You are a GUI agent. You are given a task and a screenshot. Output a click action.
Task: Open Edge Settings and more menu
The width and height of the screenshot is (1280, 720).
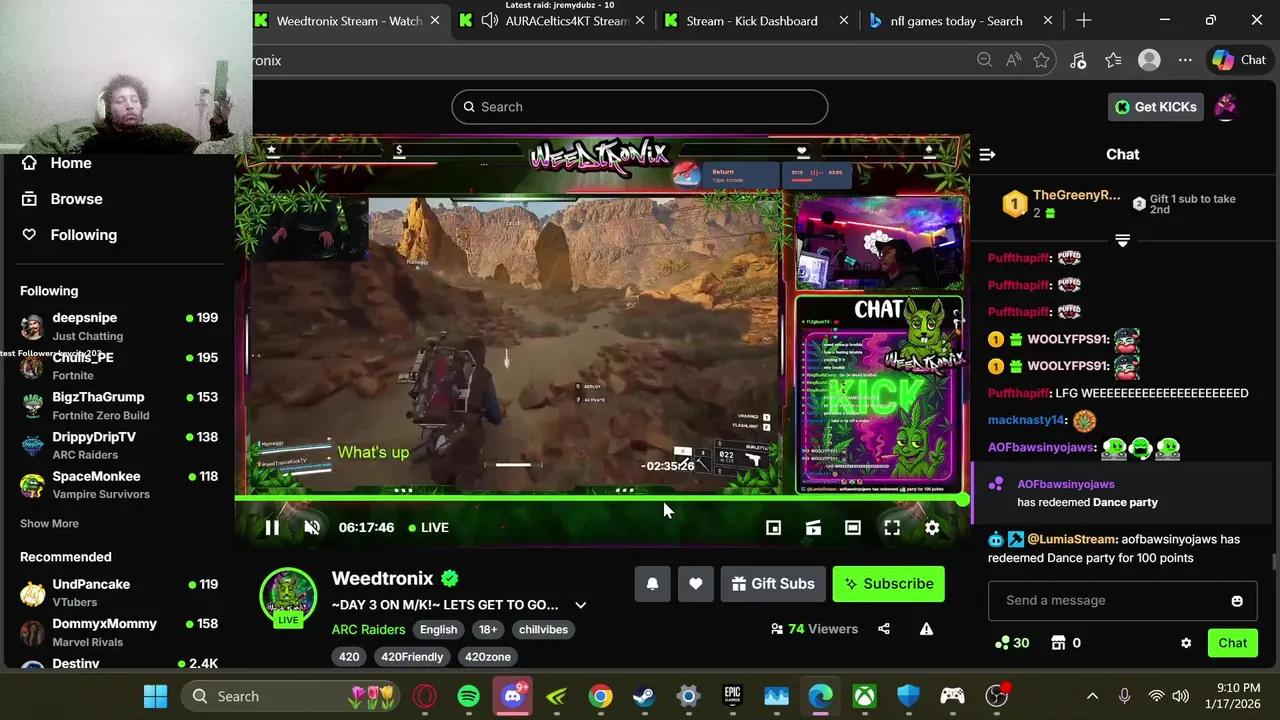(1185, 60)
